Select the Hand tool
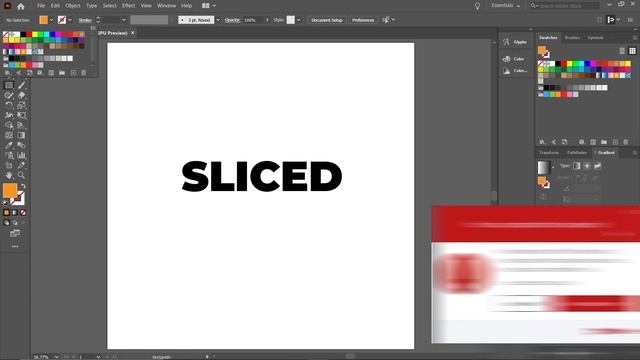This screenshot has height=360, width=640. (x=9, y=176)
